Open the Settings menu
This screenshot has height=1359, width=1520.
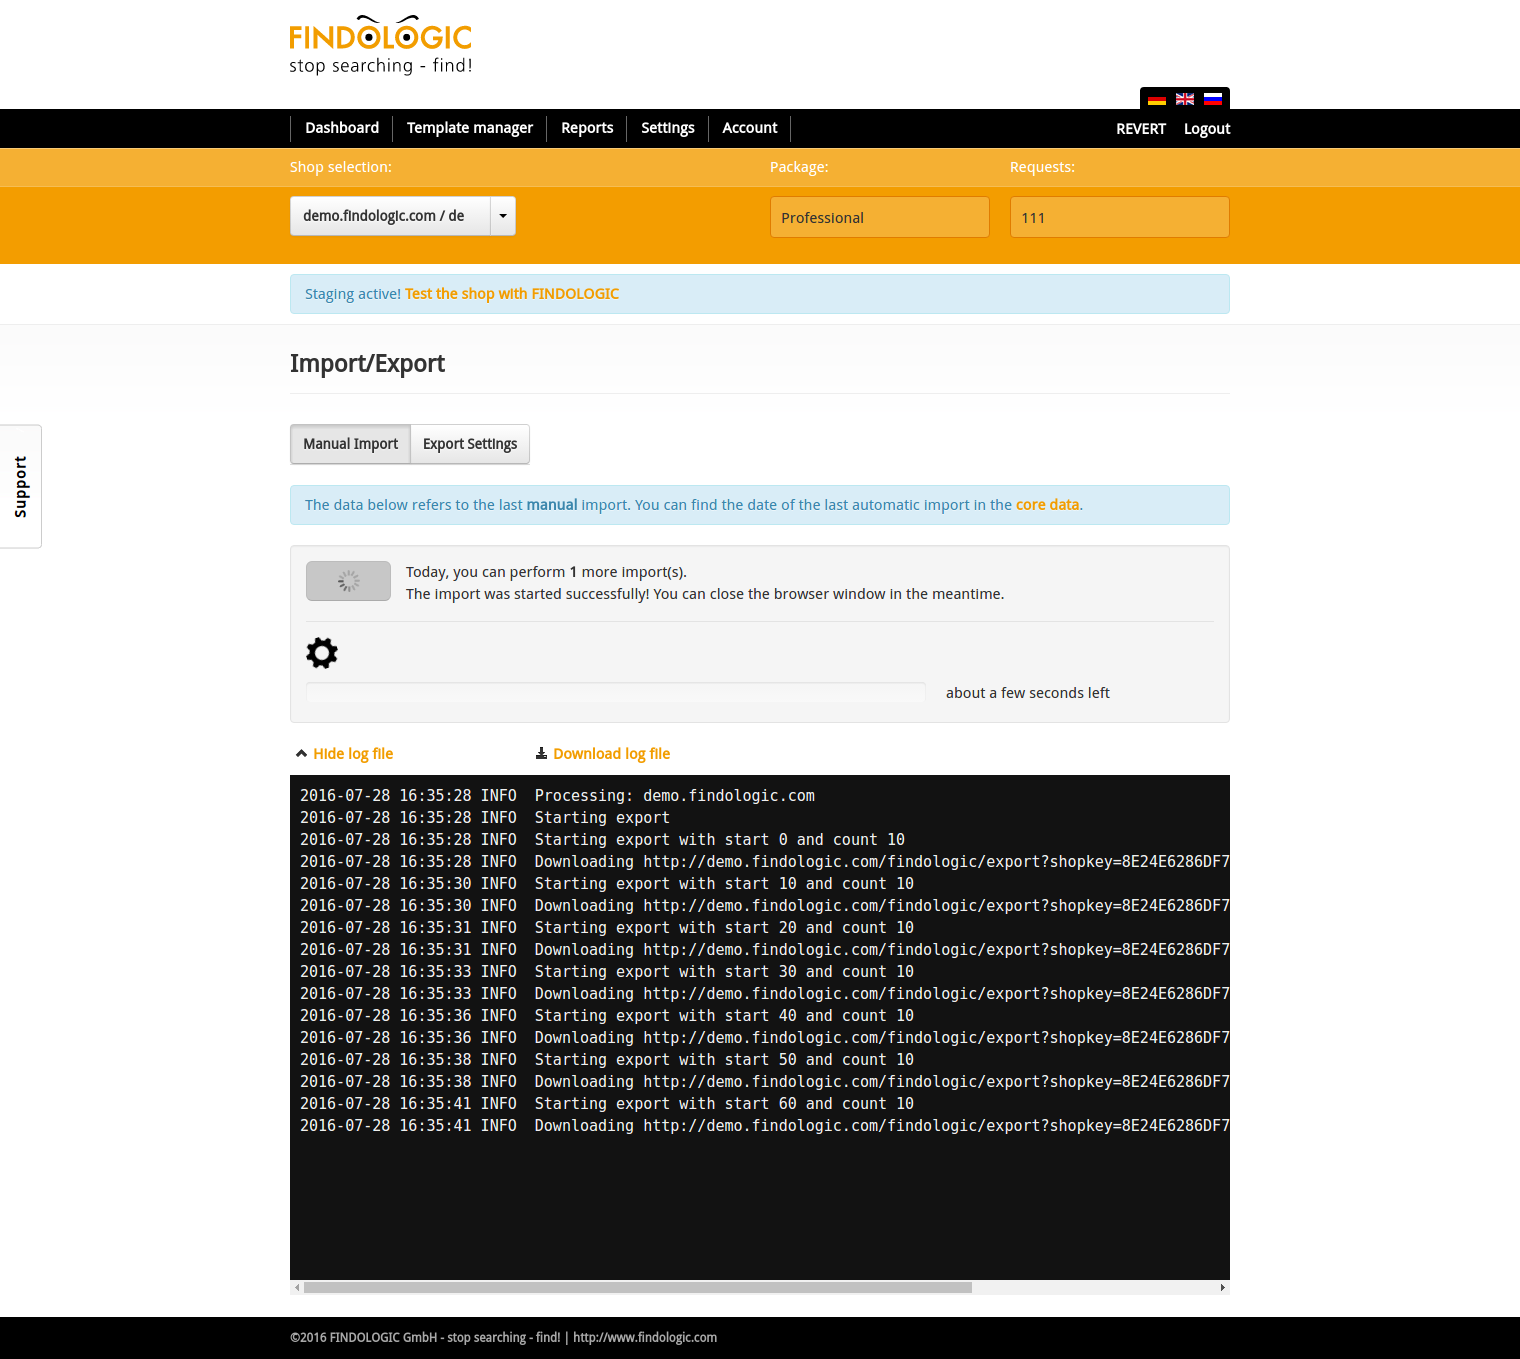click(668, 128)
